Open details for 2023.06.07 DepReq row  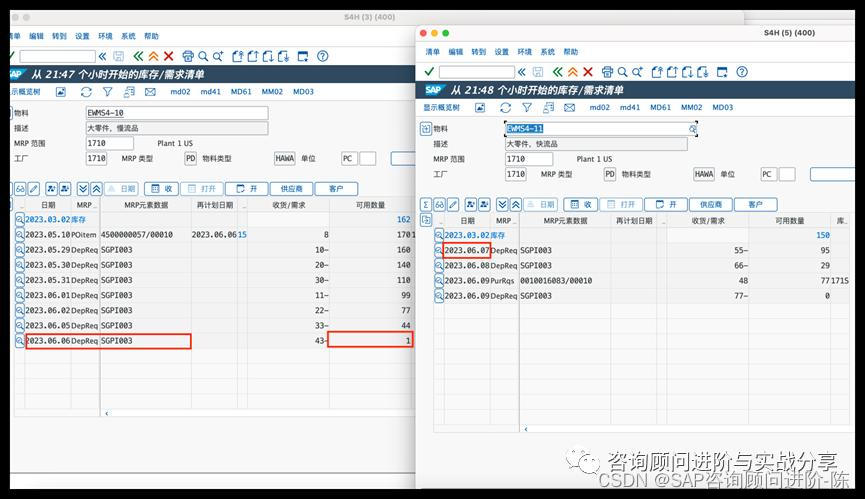439,250
